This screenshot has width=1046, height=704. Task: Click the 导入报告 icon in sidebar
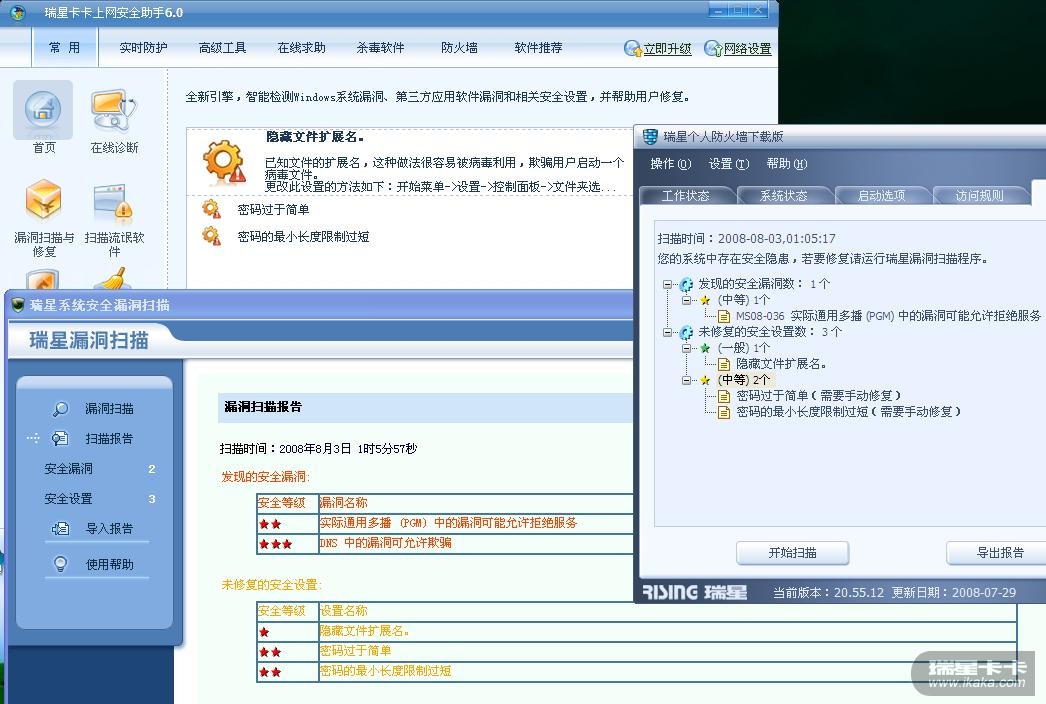point(60,529)
